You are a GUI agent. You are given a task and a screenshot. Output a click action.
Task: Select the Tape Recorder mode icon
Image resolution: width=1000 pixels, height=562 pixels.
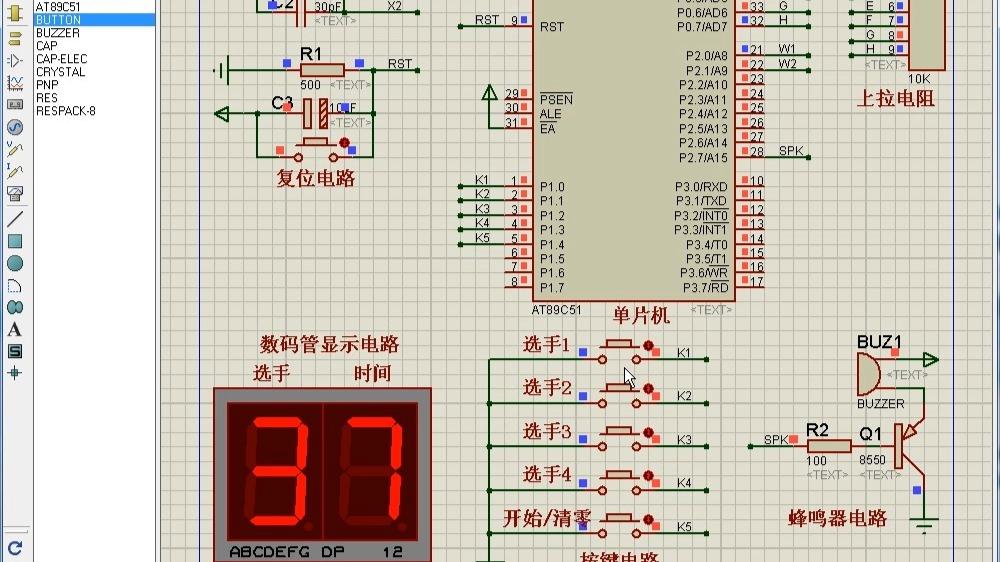15,105
